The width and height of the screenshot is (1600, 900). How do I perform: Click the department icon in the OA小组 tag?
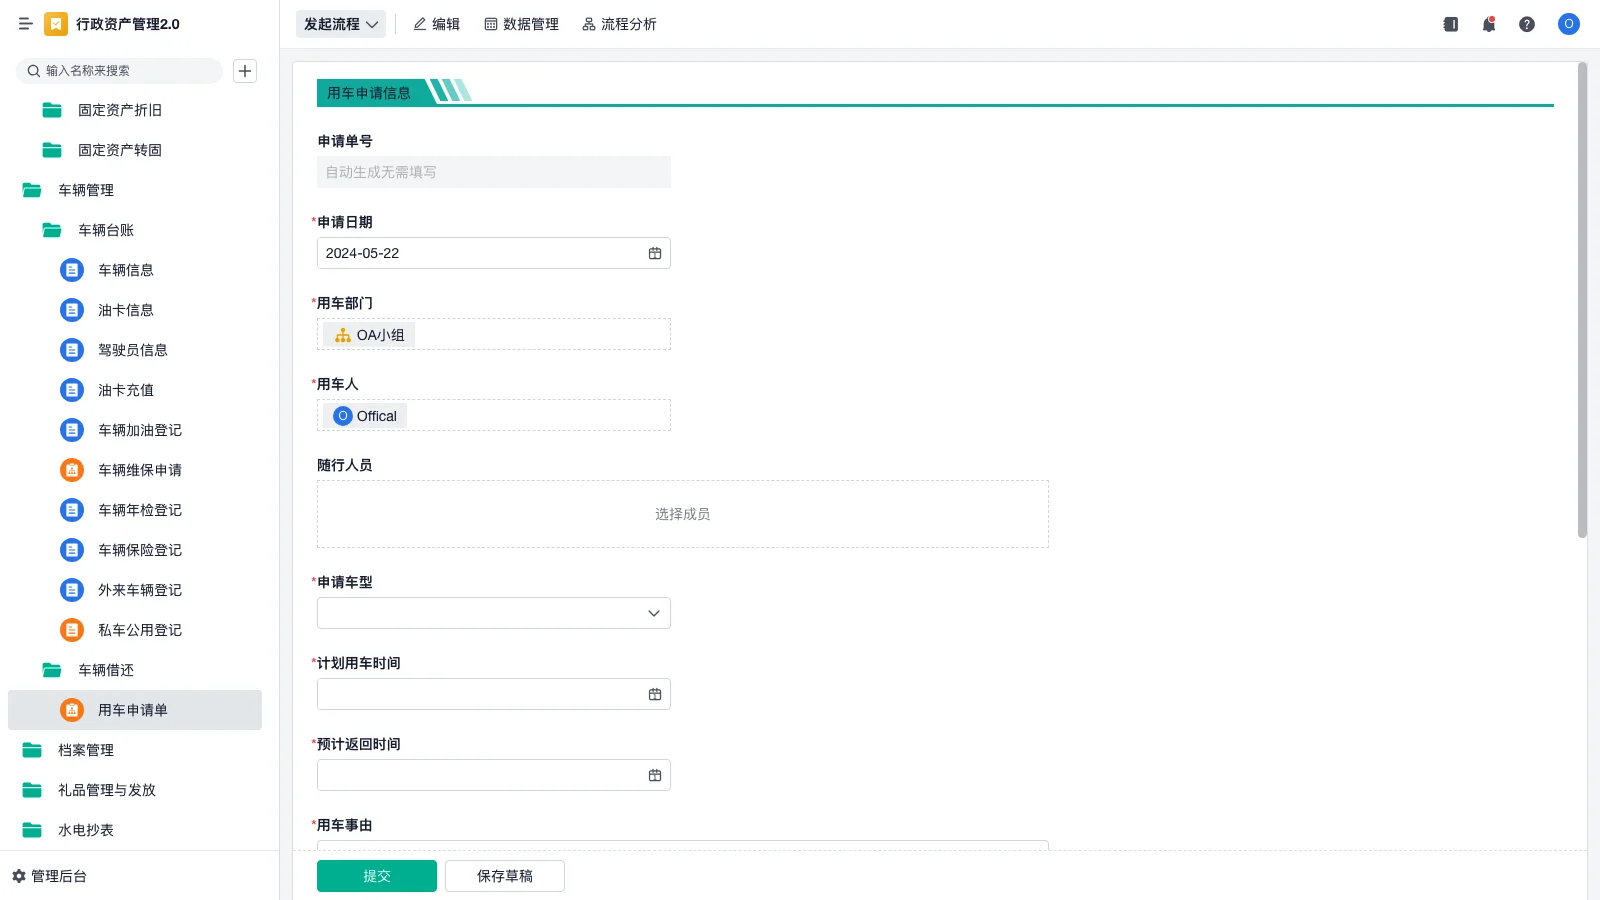343,335
